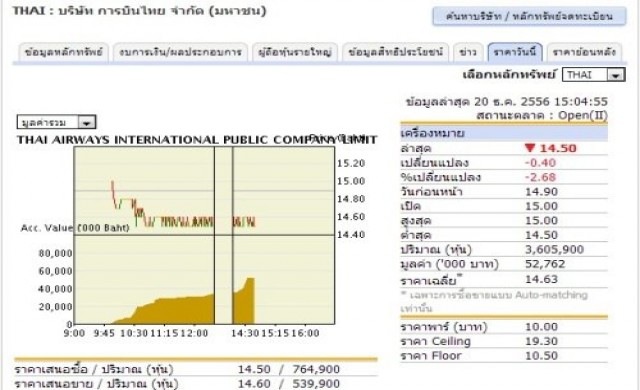640x390 pixels.
Task: Click the percent change value -2.68
Action: pyautogui.click(x=540, y=177)
